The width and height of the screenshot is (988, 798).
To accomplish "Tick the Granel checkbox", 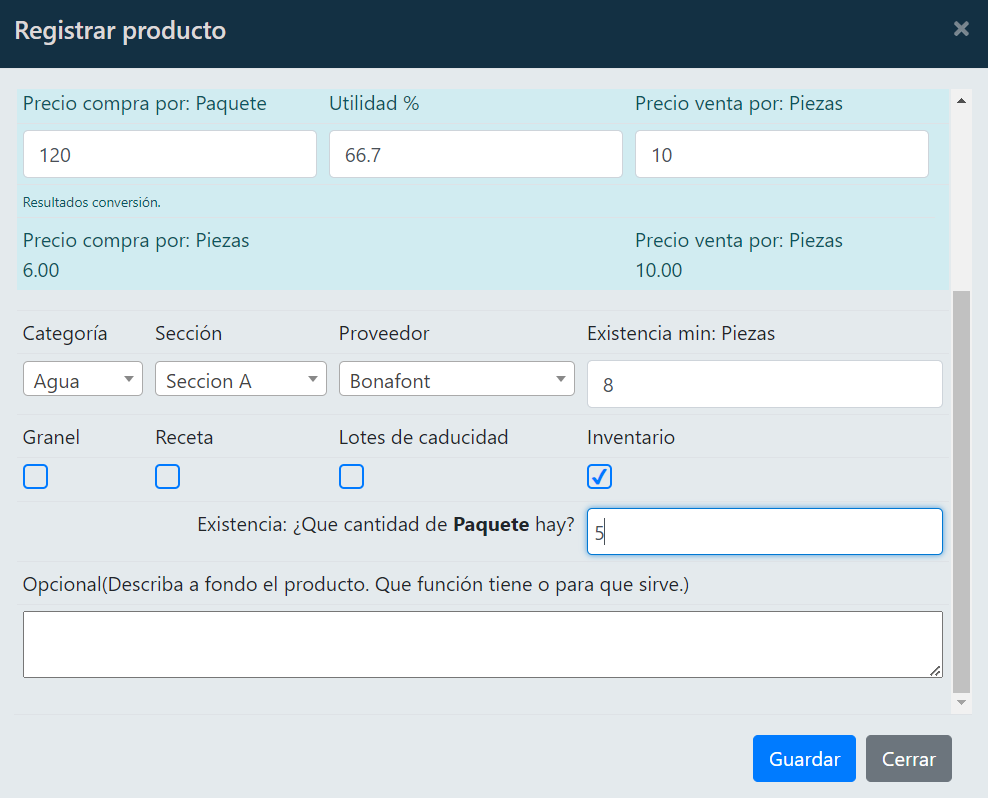I will (x=35, y=477).
